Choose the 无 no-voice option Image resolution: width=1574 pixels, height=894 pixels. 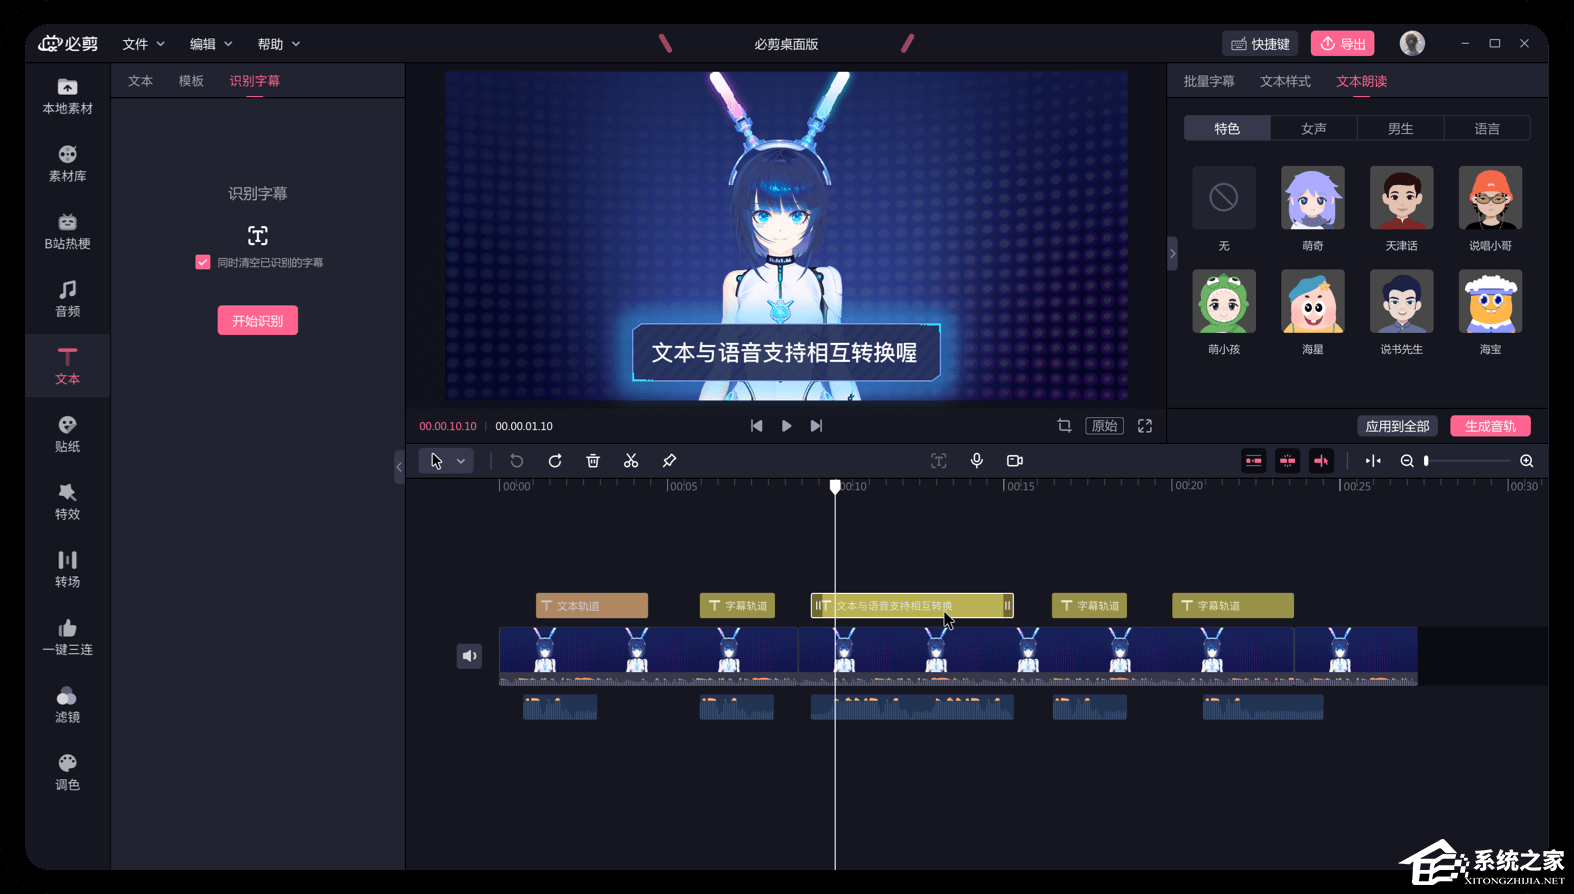[x=1224, y=198]
